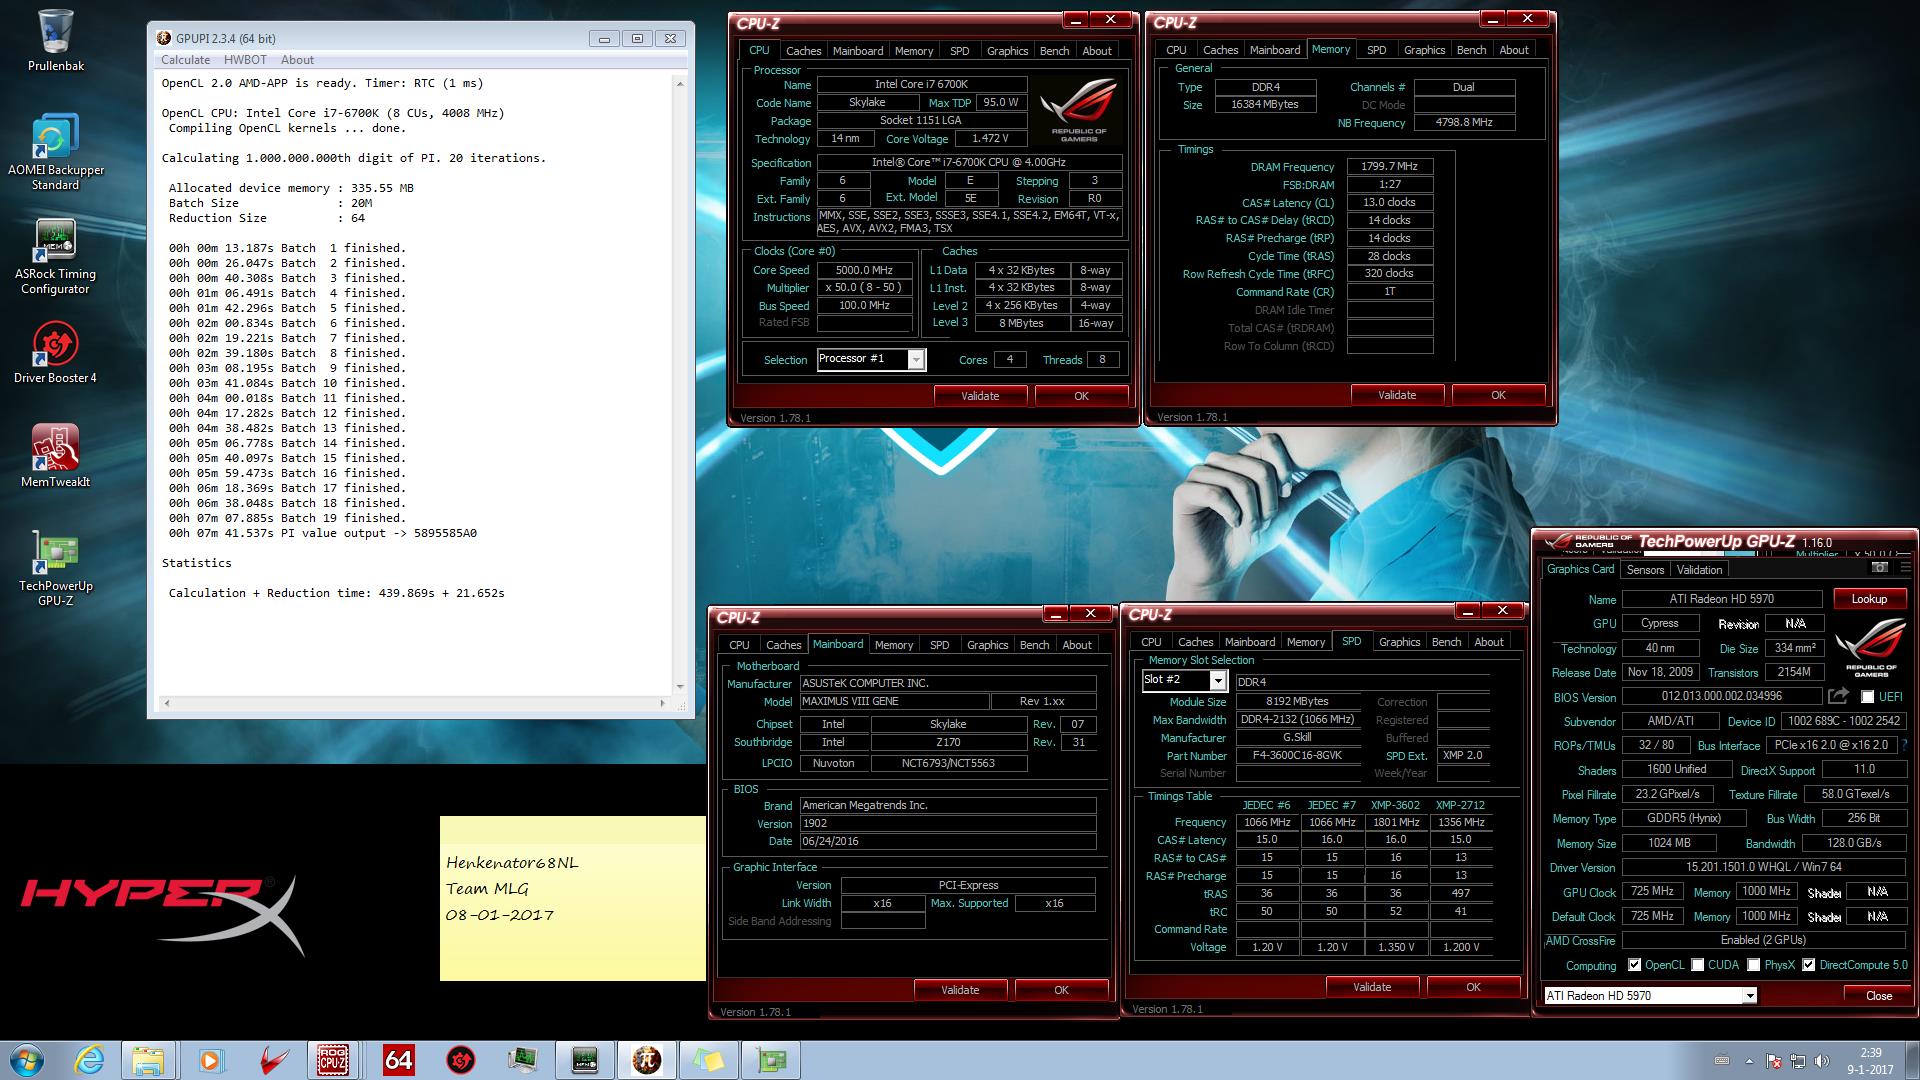
Task: Select Graphics tab in Mainboard CPU-Z window
Action: (987, 645)
